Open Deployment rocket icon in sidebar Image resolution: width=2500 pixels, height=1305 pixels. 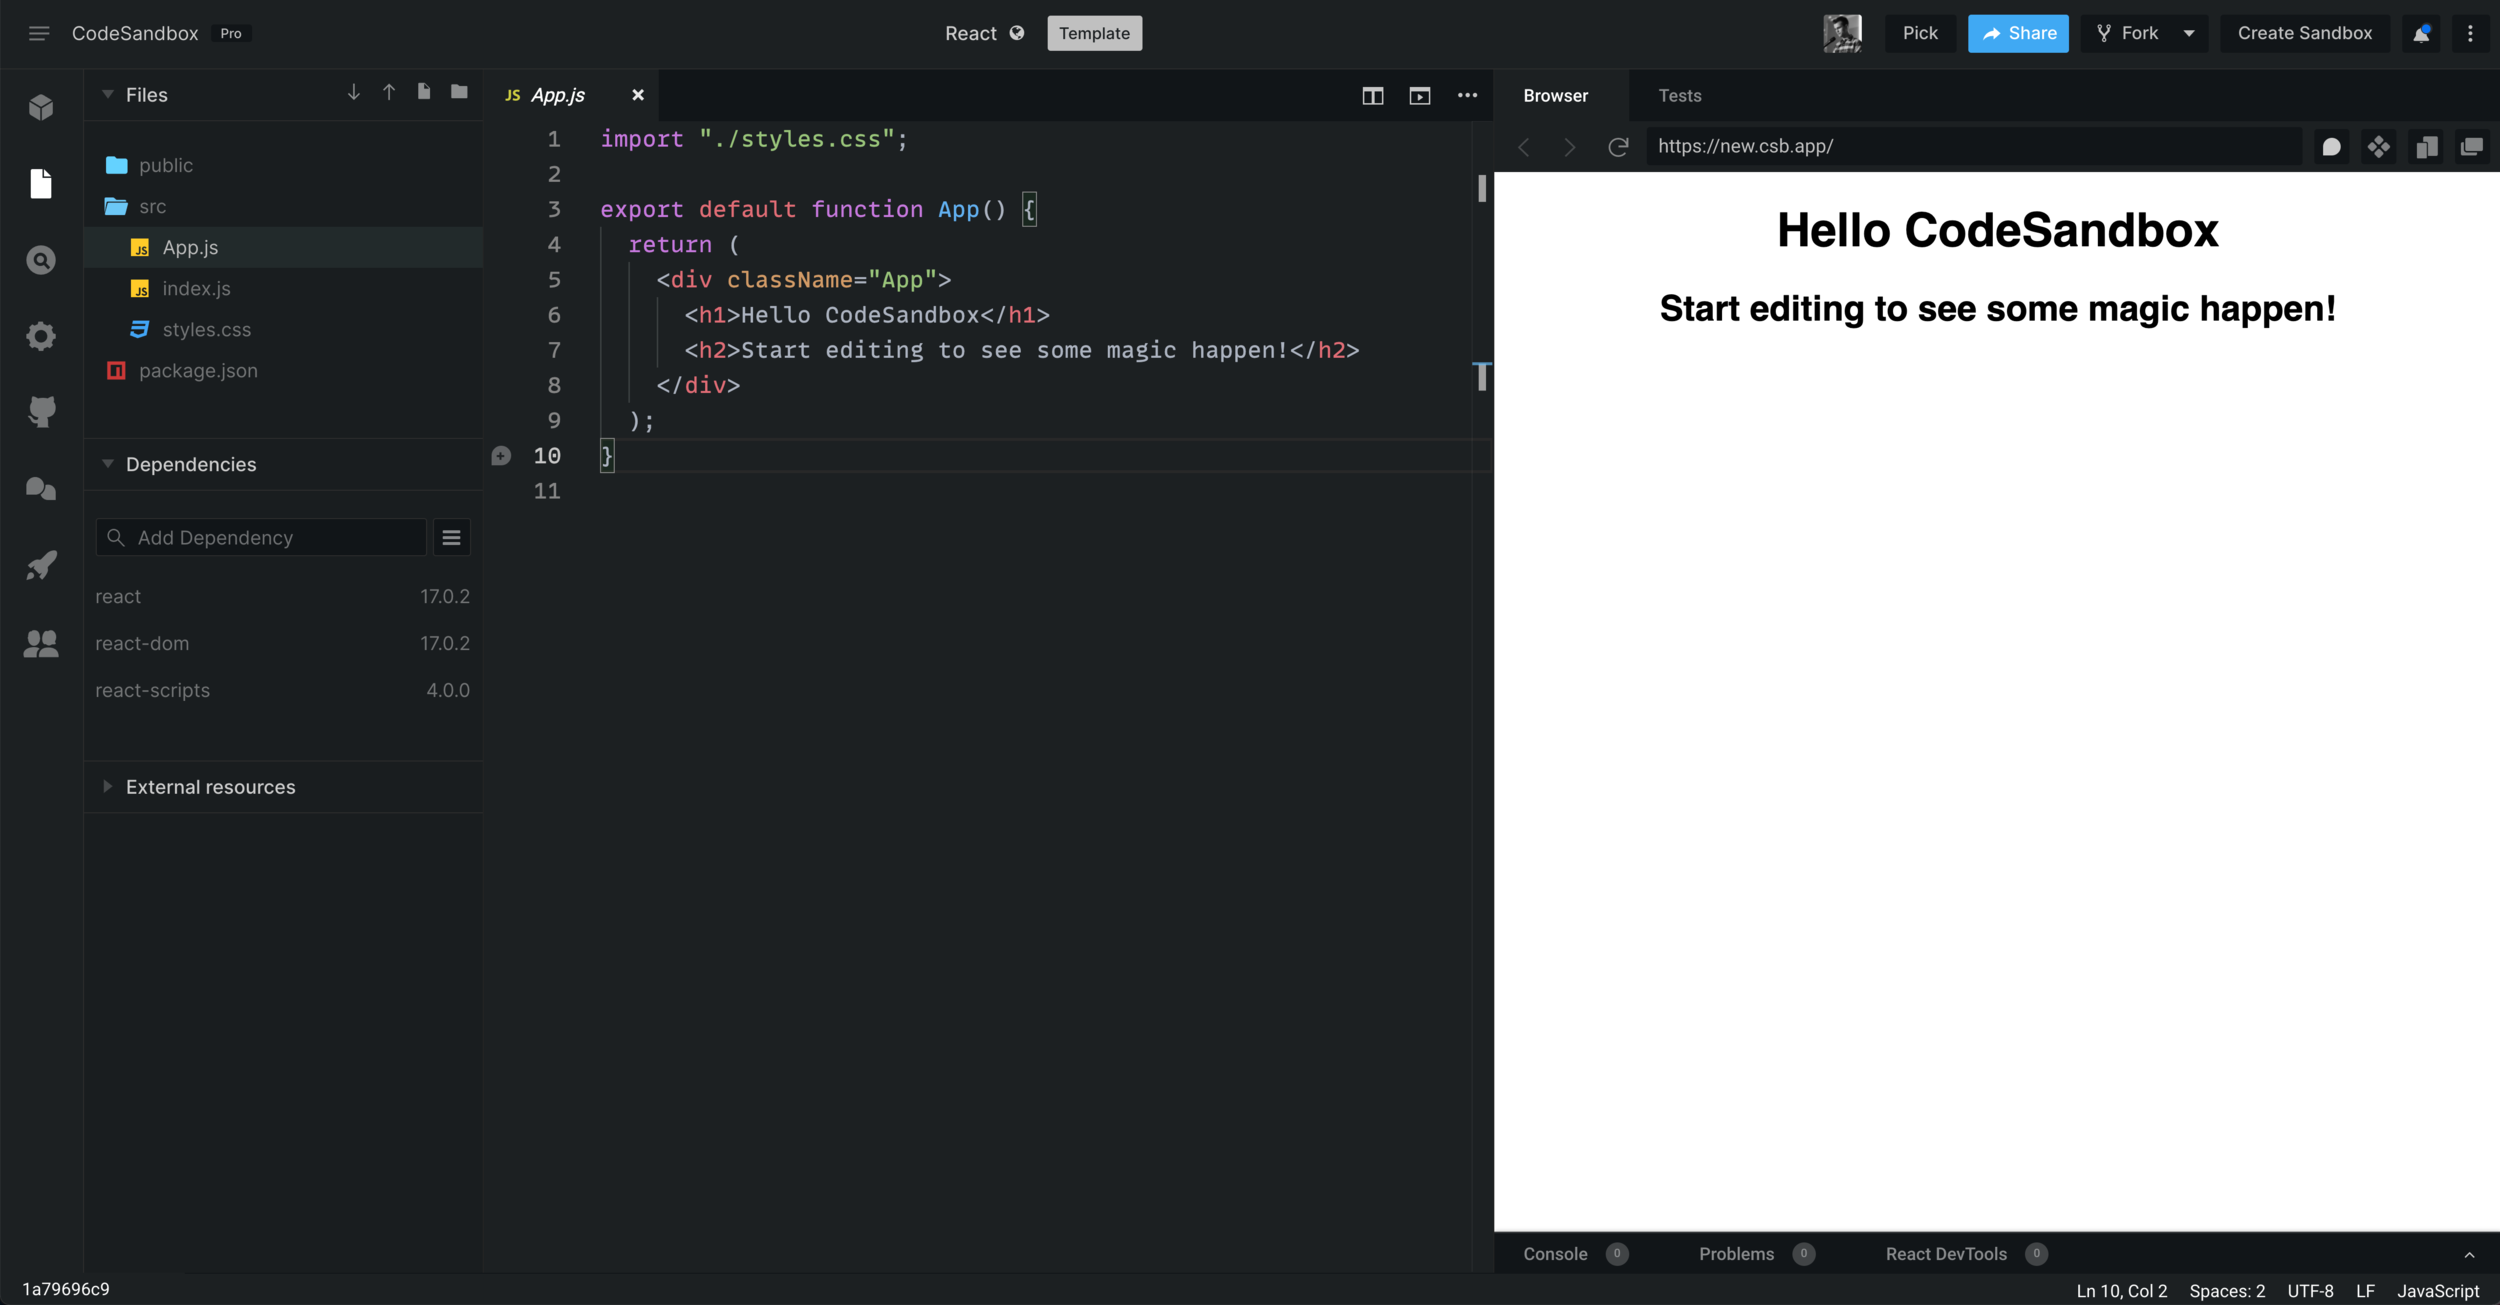pyautogui.click(x=41, y=566)
